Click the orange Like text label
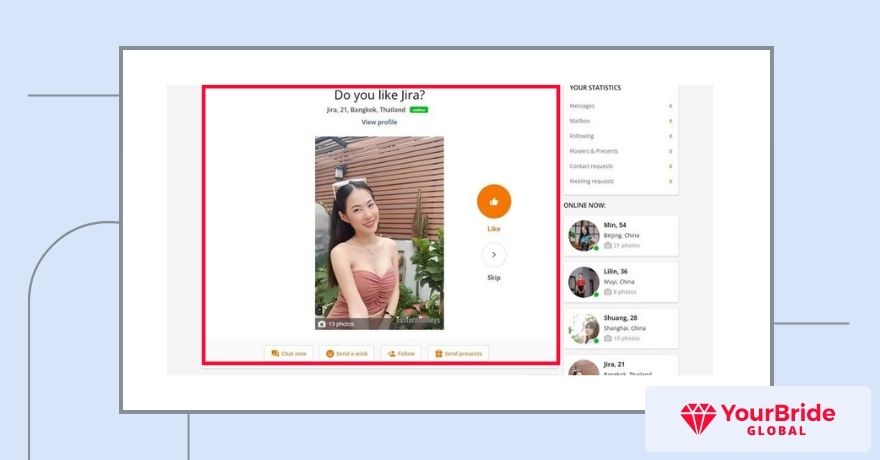The width and height of the screenshot is (880, 460). 494,229
